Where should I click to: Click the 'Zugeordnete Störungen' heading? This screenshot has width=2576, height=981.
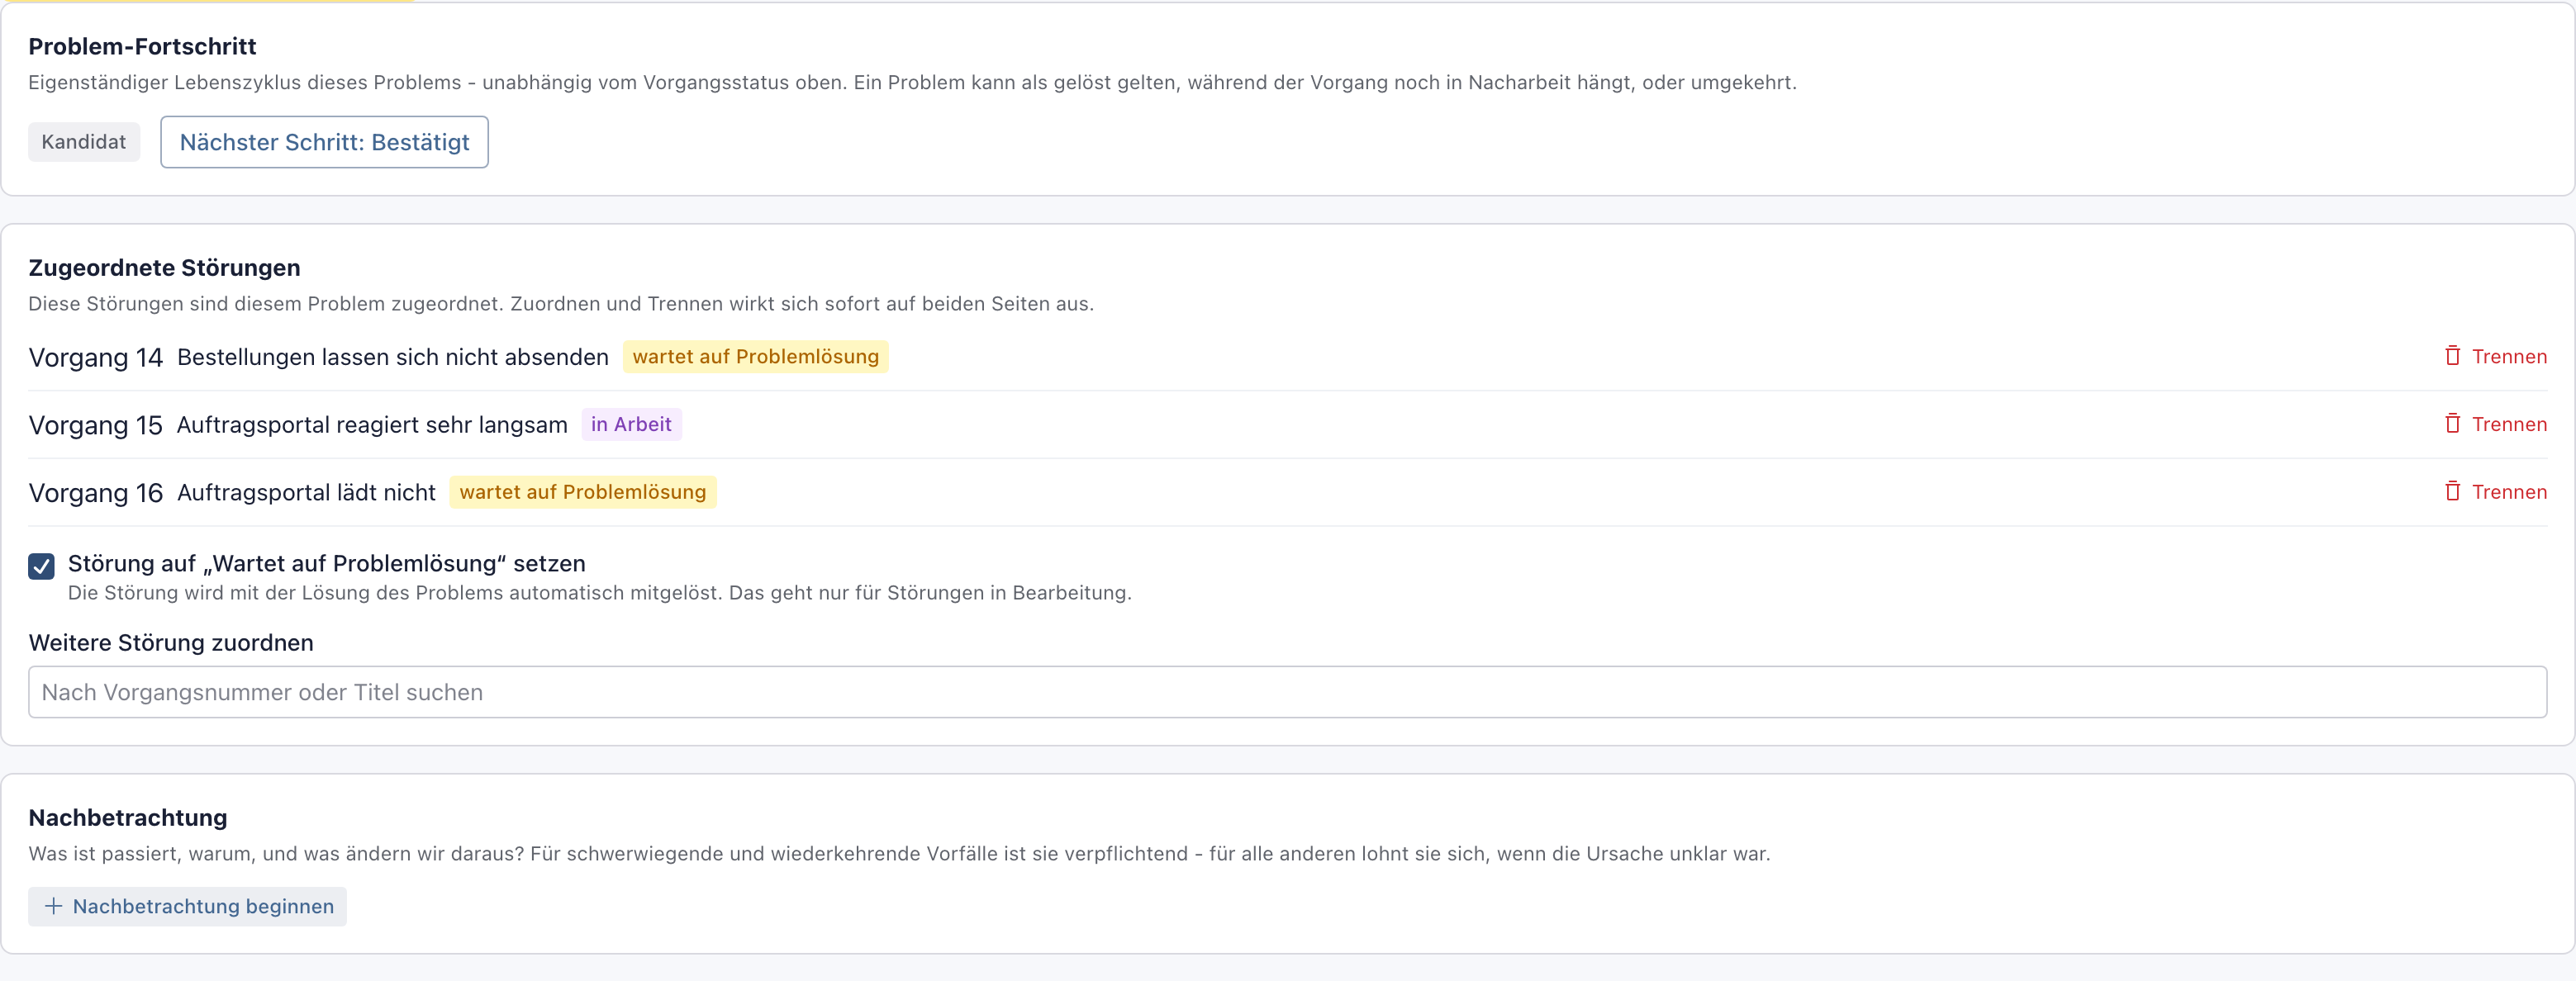point(164,268)
